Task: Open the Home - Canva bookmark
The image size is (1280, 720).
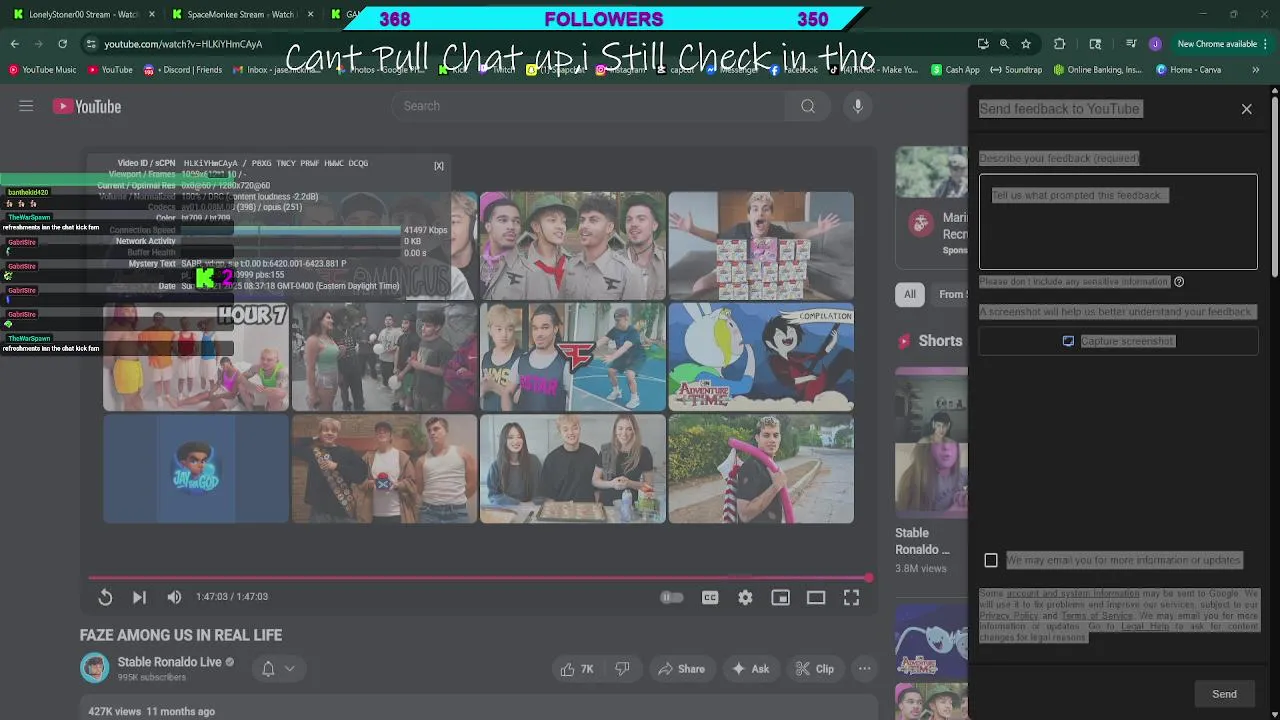Action: click(1188, 70)
